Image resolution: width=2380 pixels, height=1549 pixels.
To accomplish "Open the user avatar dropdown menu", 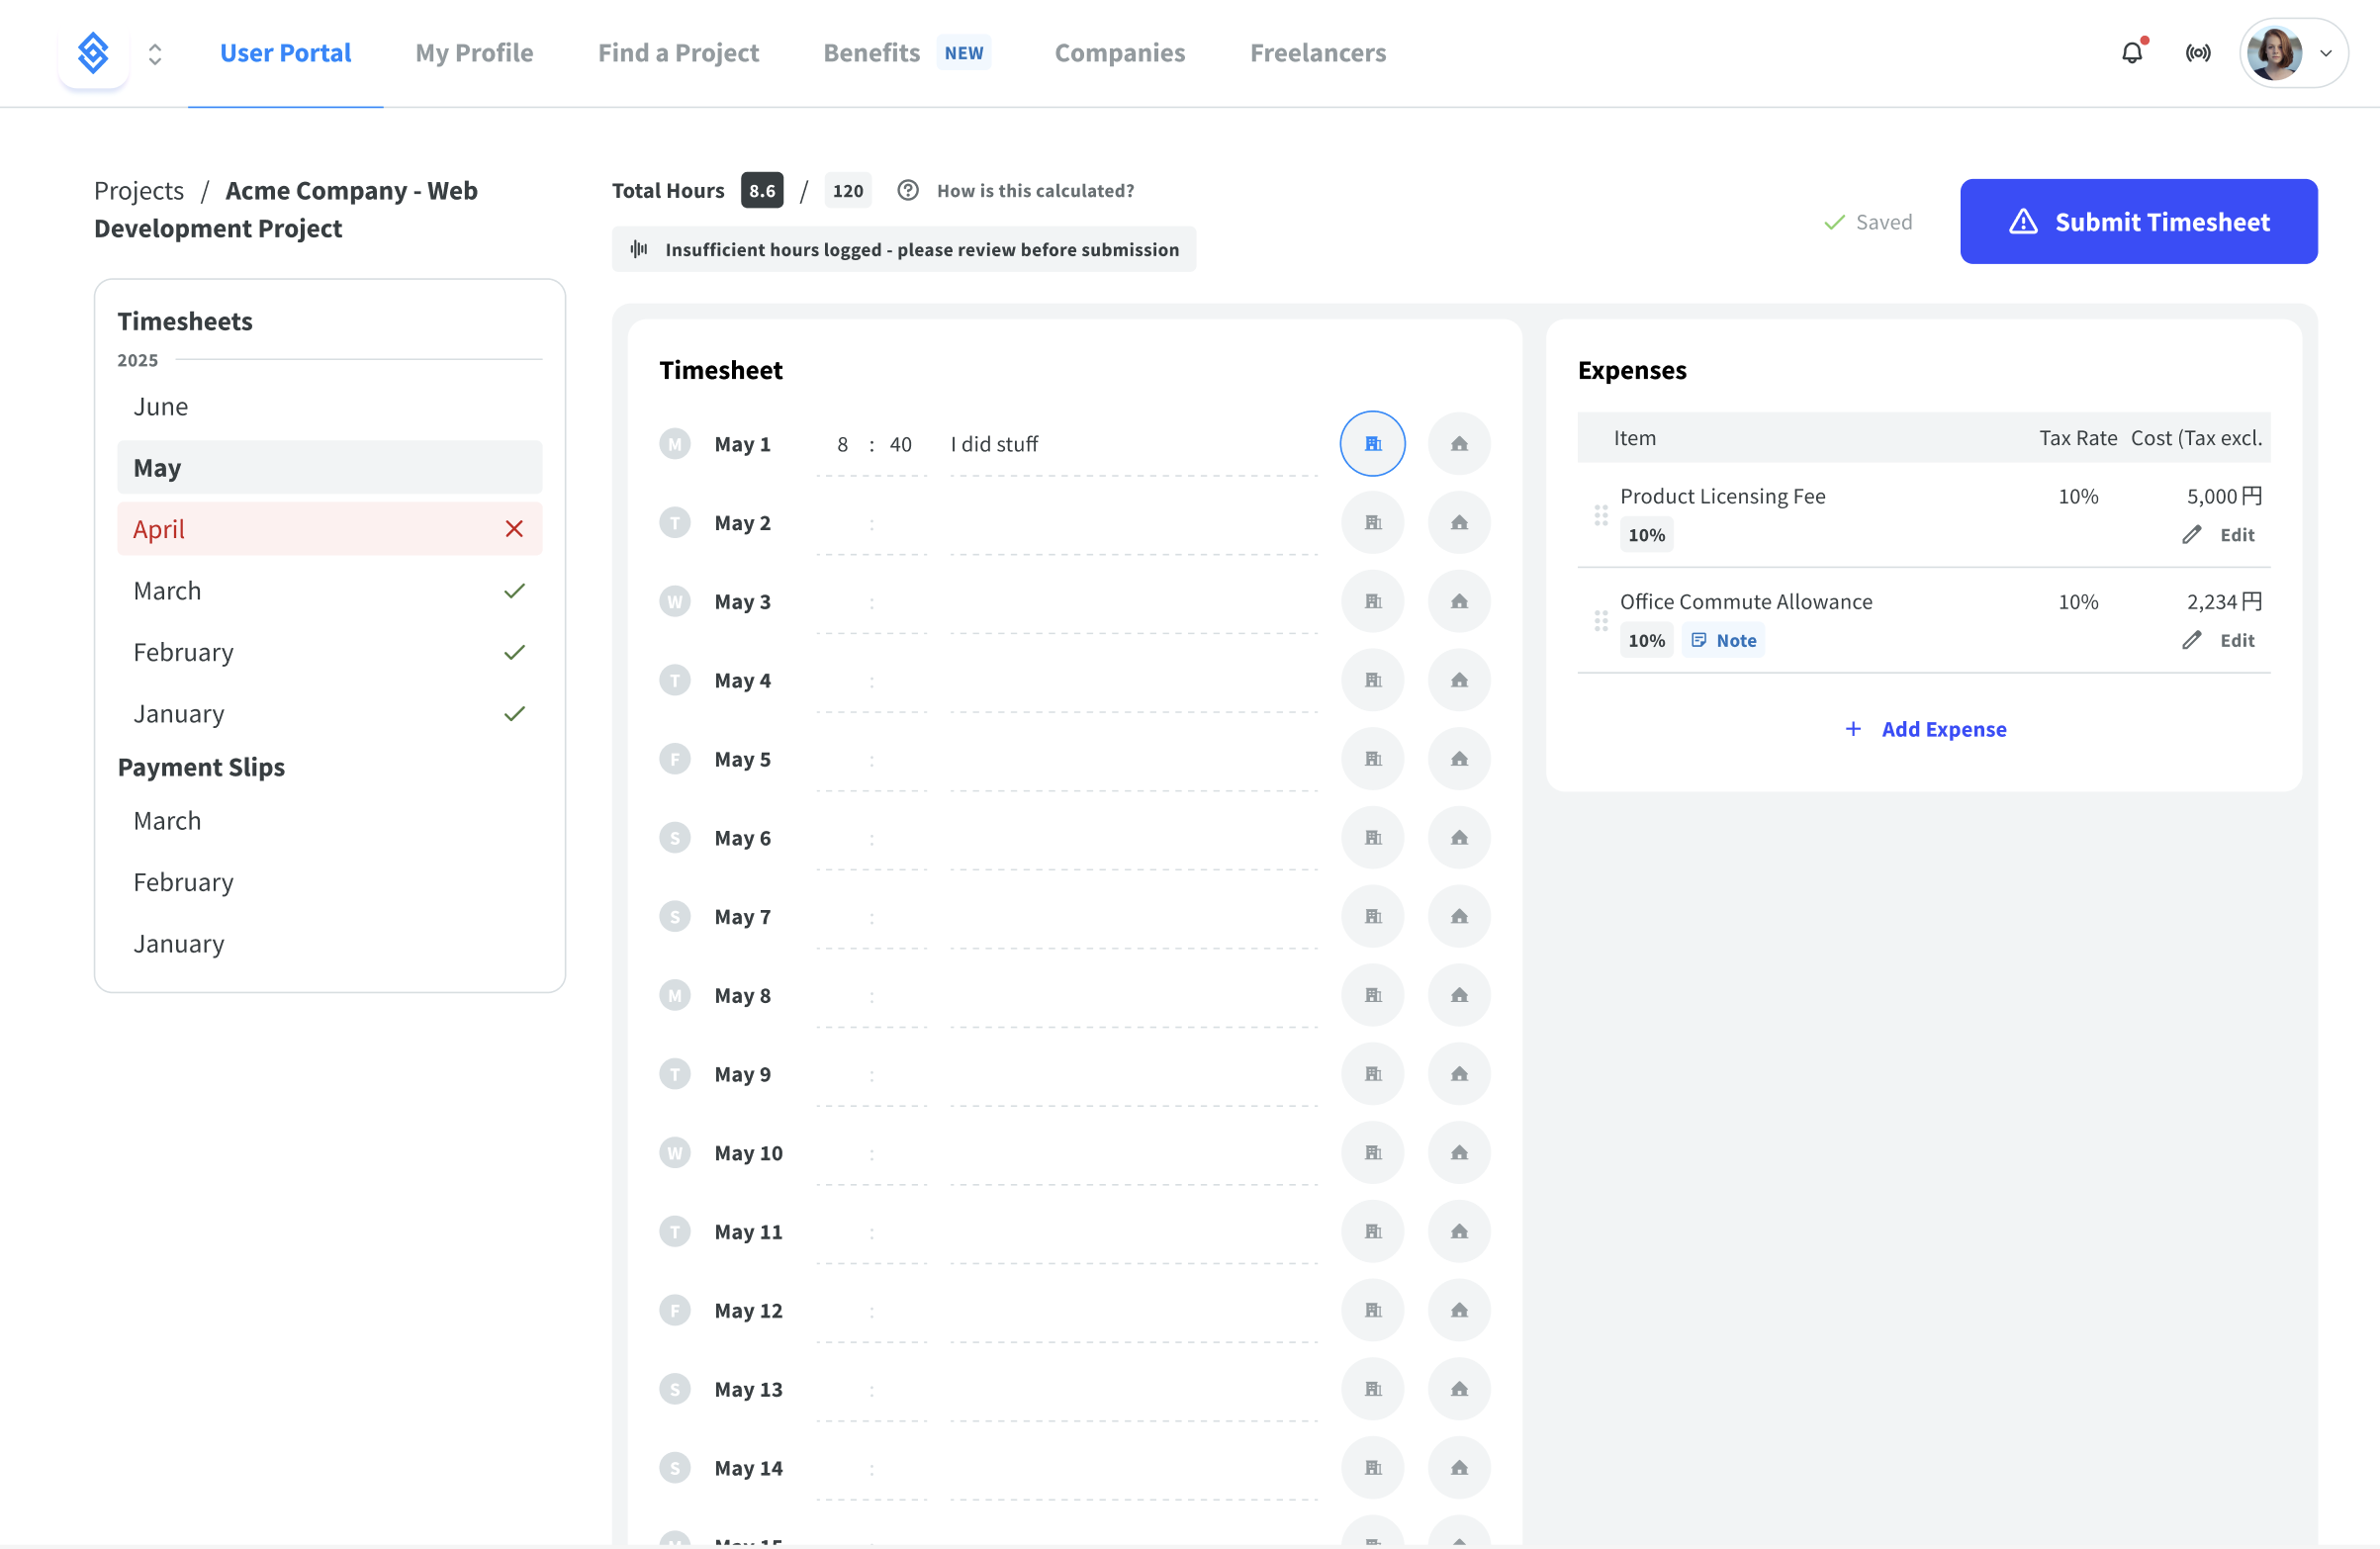I will tap(2292, 53).
